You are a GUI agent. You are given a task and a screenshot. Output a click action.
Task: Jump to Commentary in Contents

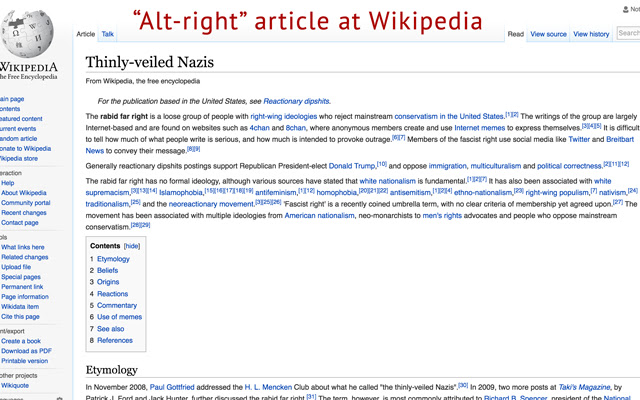point(117,305)
